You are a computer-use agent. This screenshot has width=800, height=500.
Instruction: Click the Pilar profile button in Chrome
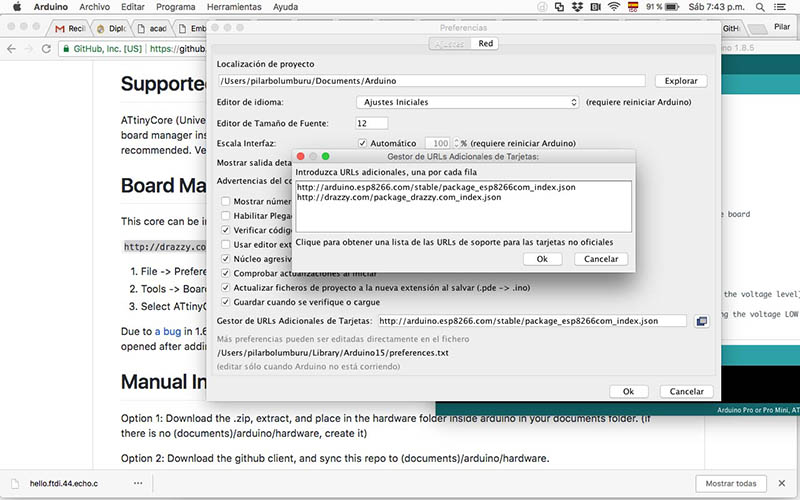[x=782, y=27]
